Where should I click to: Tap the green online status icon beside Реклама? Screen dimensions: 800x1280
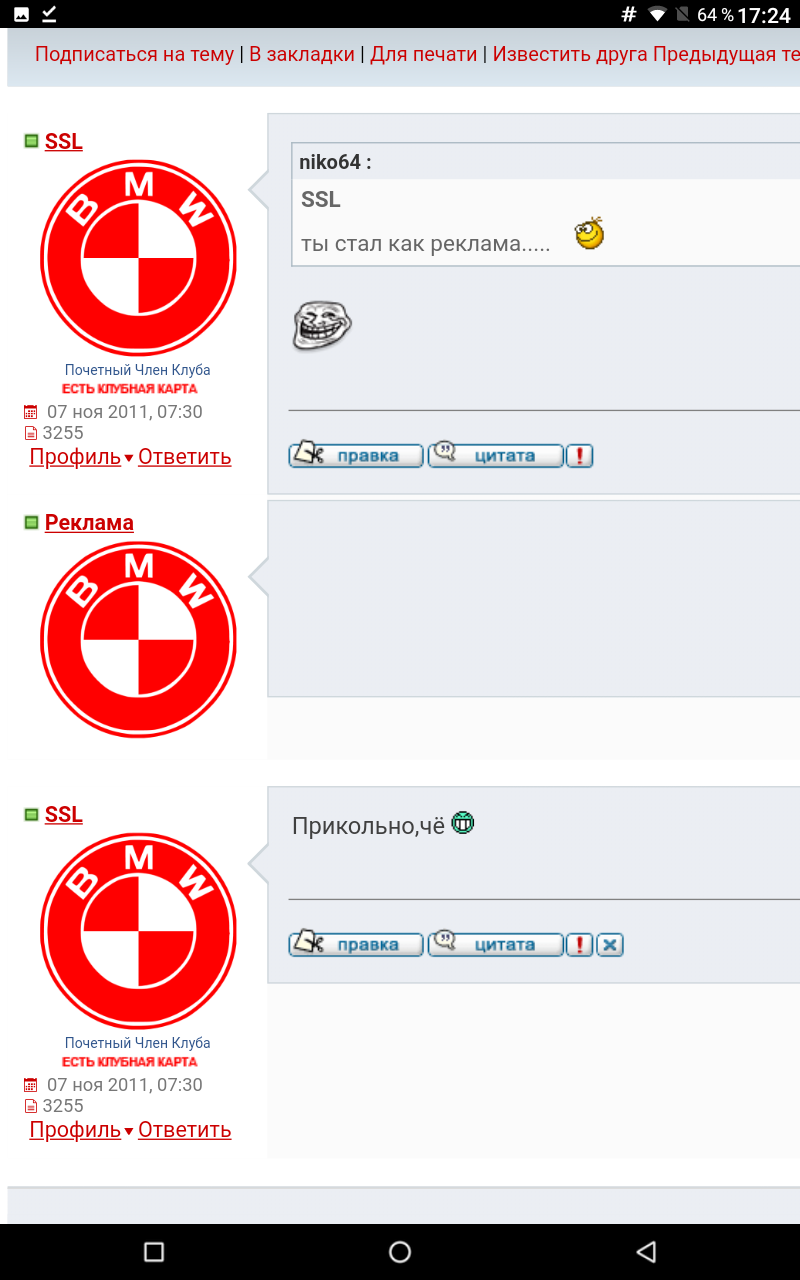tap(31, 522)
